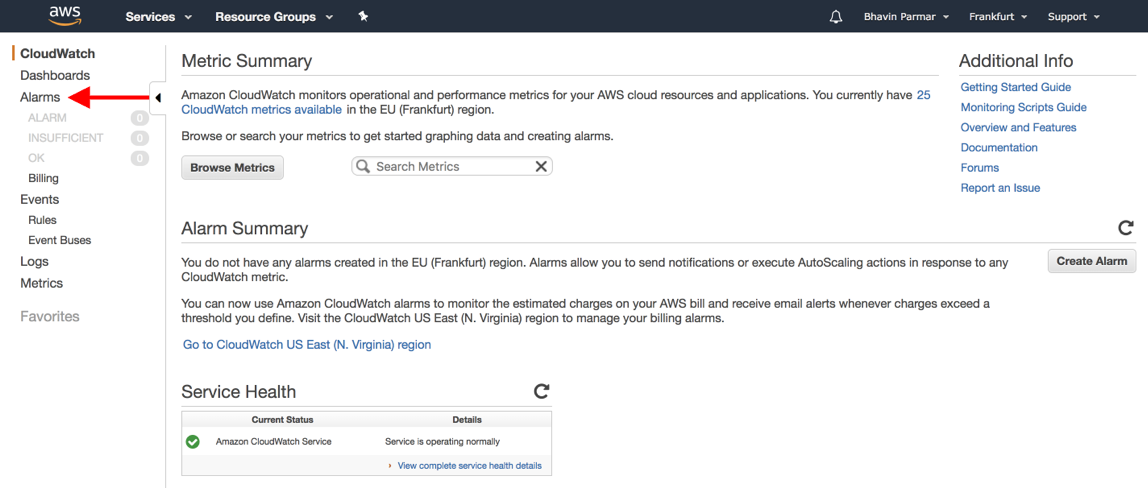Click the OK count badge showing 0
The width and height of the screenshot is (1148, 488).
(140, 158)
